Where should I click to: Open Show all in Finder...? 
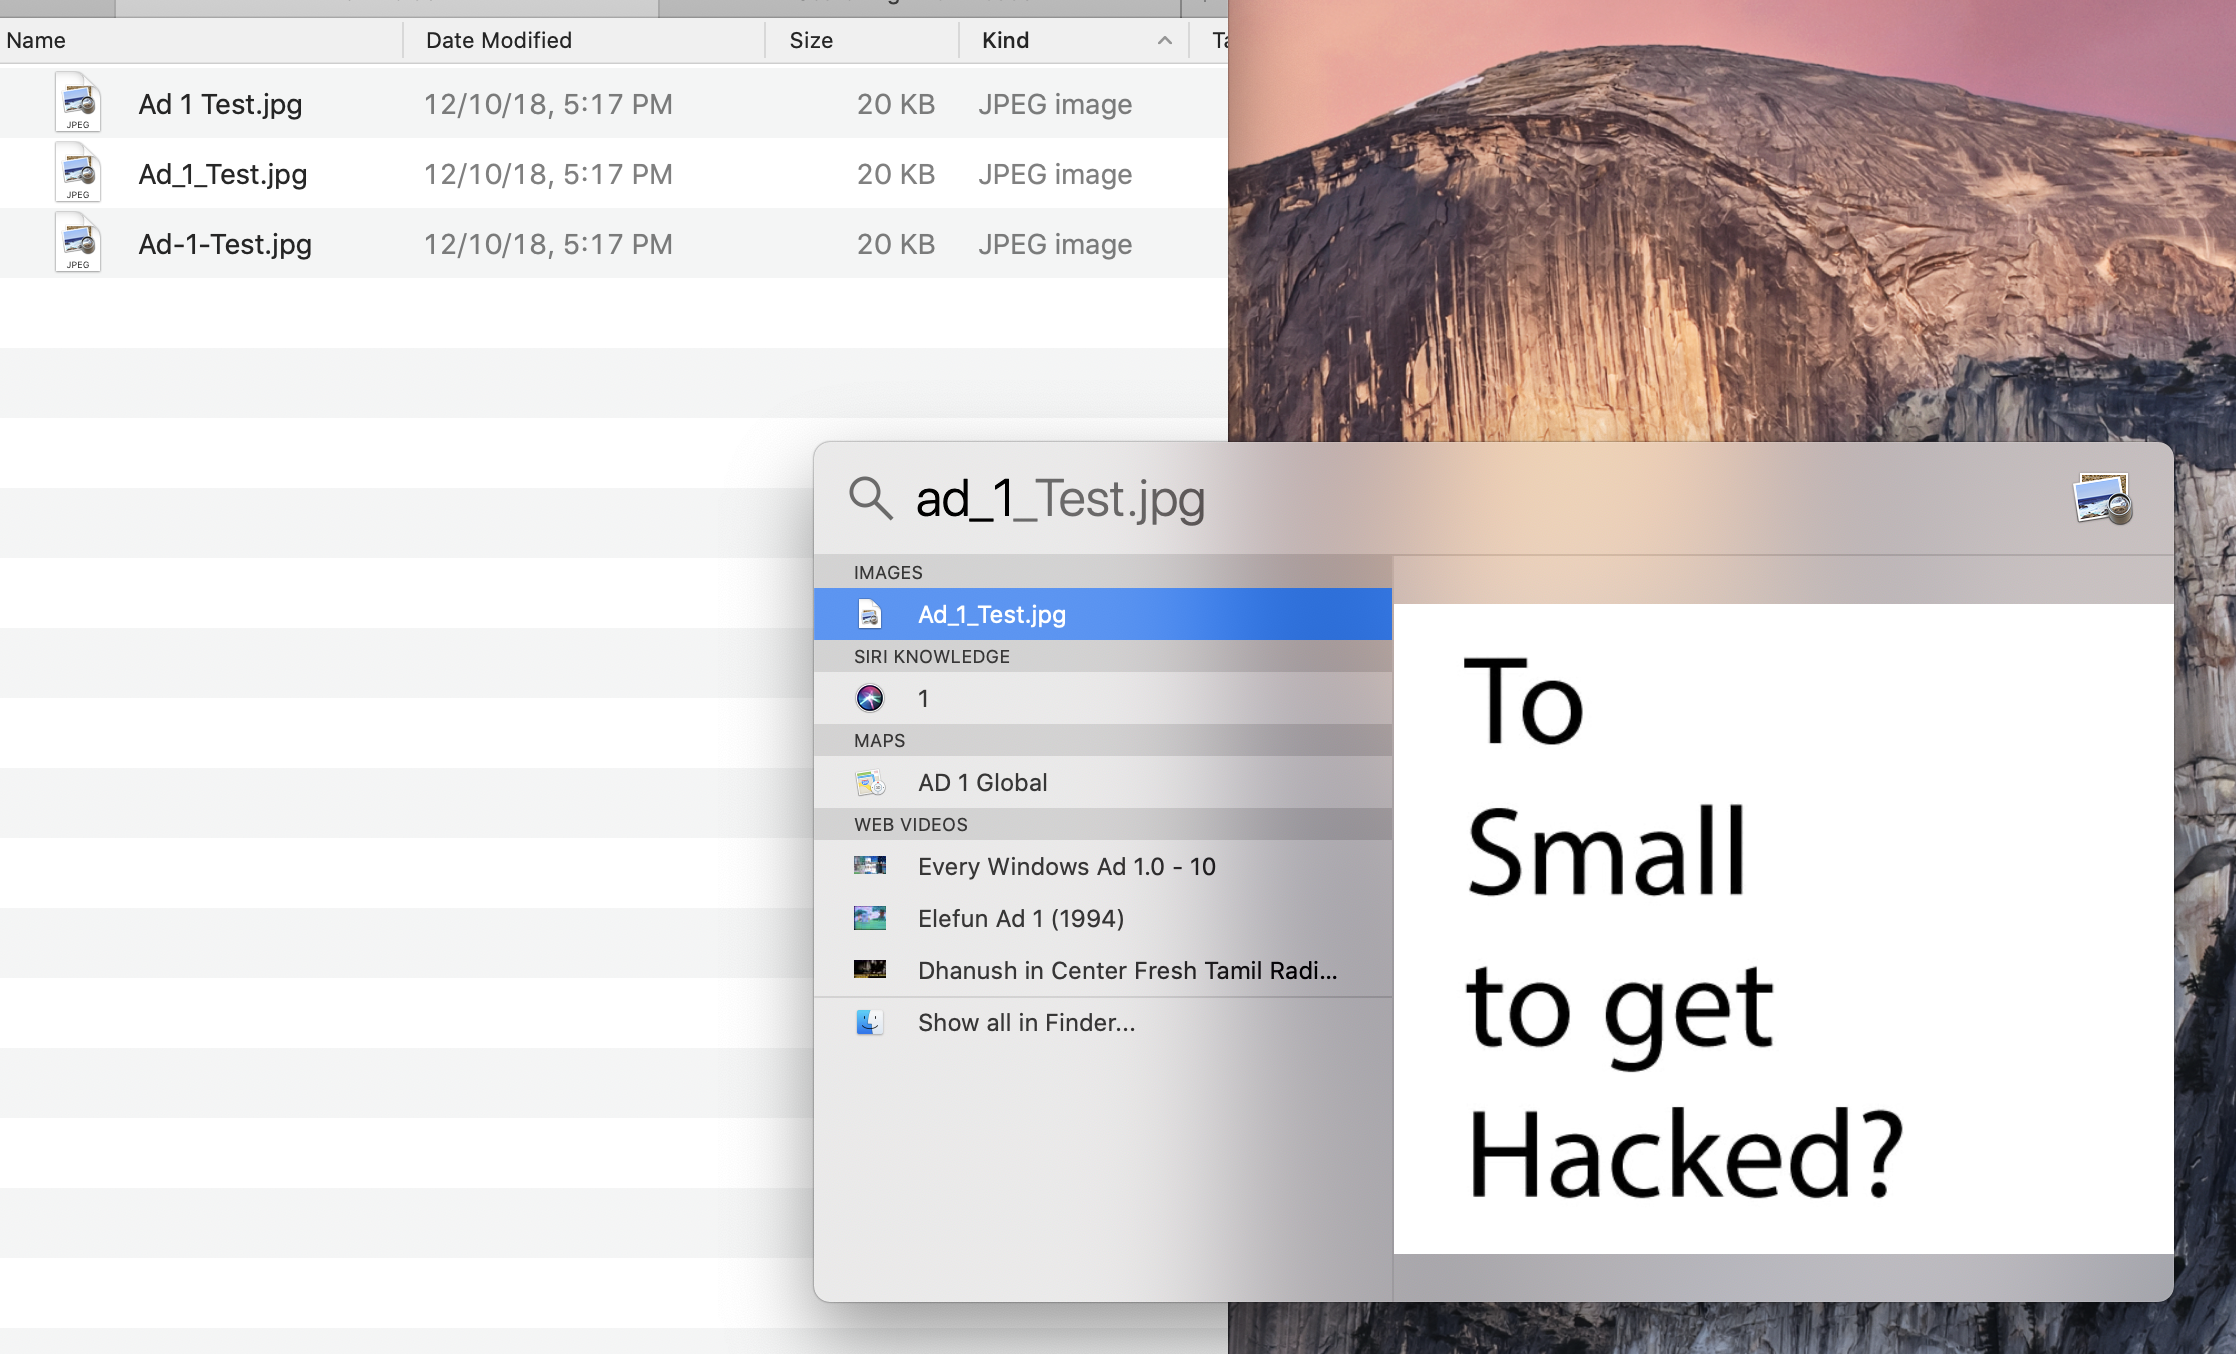(x=1026, y=1022)
